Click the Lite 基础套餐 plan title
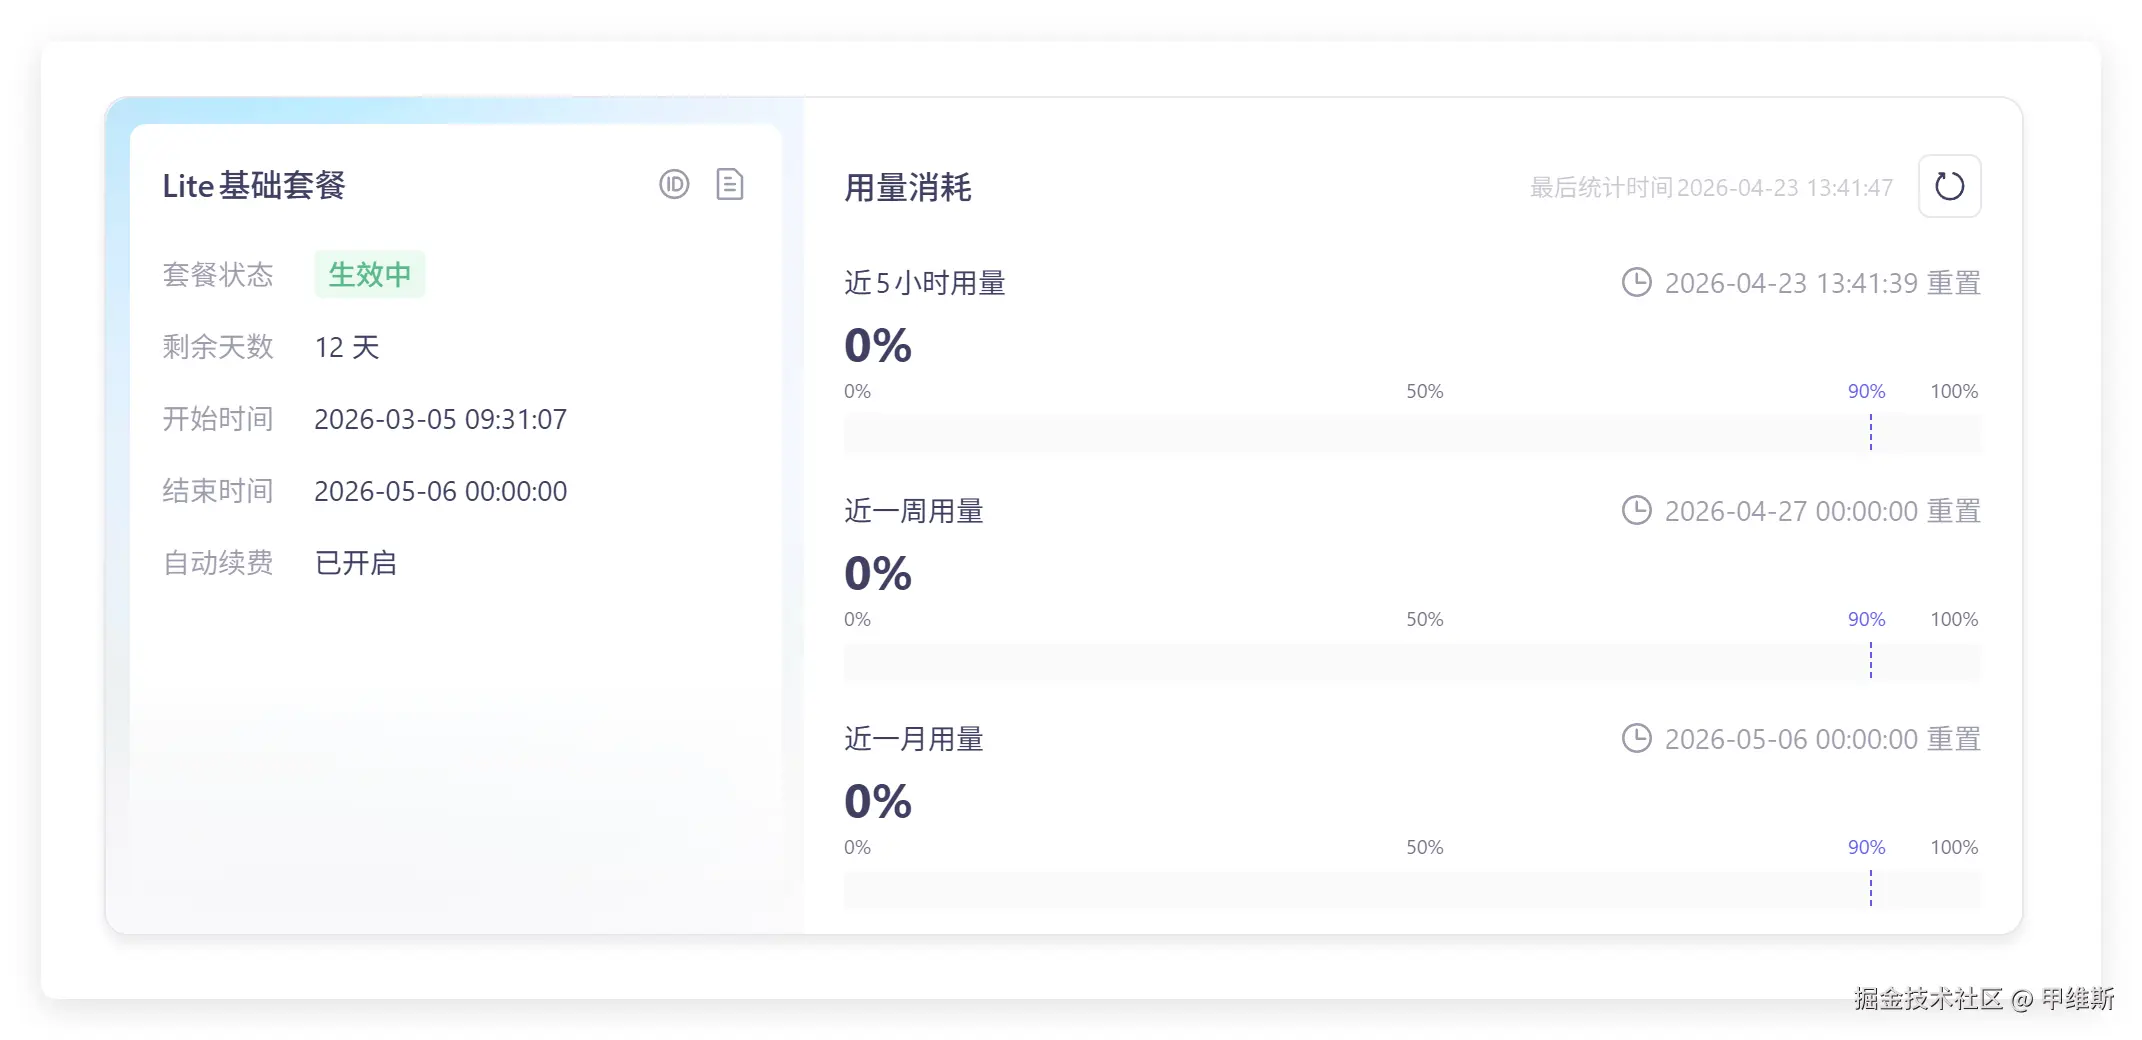The width and height of the screenshot is (2142, 1040). pos(254,186)
